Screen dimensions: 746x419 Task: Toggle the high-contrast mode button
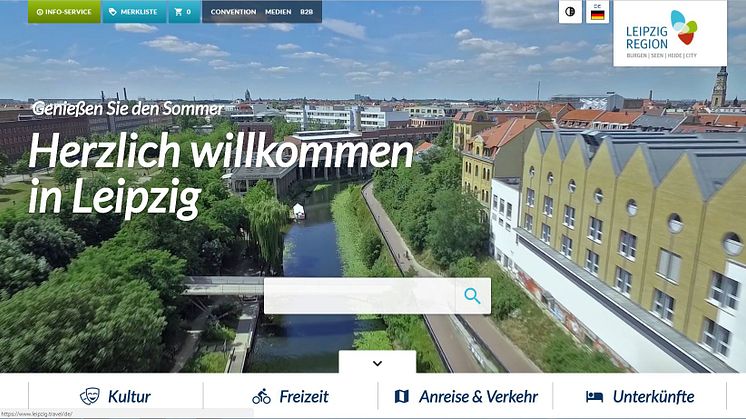click(x=570, y=12)
